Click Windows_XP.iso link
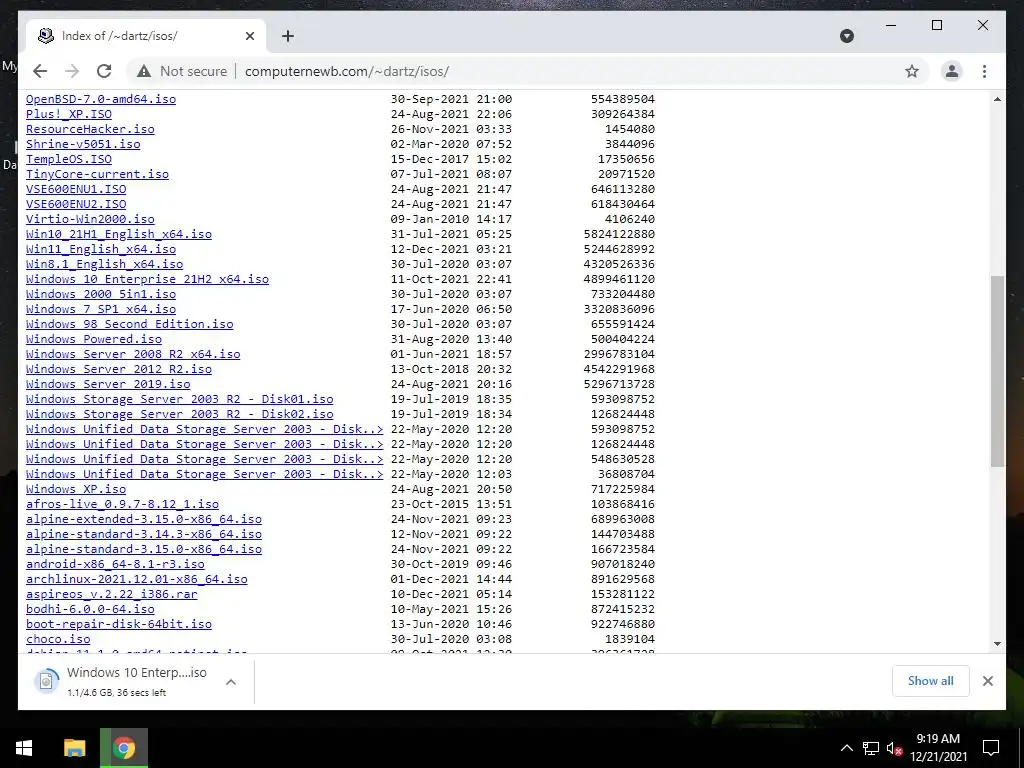Viewport: 1024px width, 768px height. coord(76,489)
